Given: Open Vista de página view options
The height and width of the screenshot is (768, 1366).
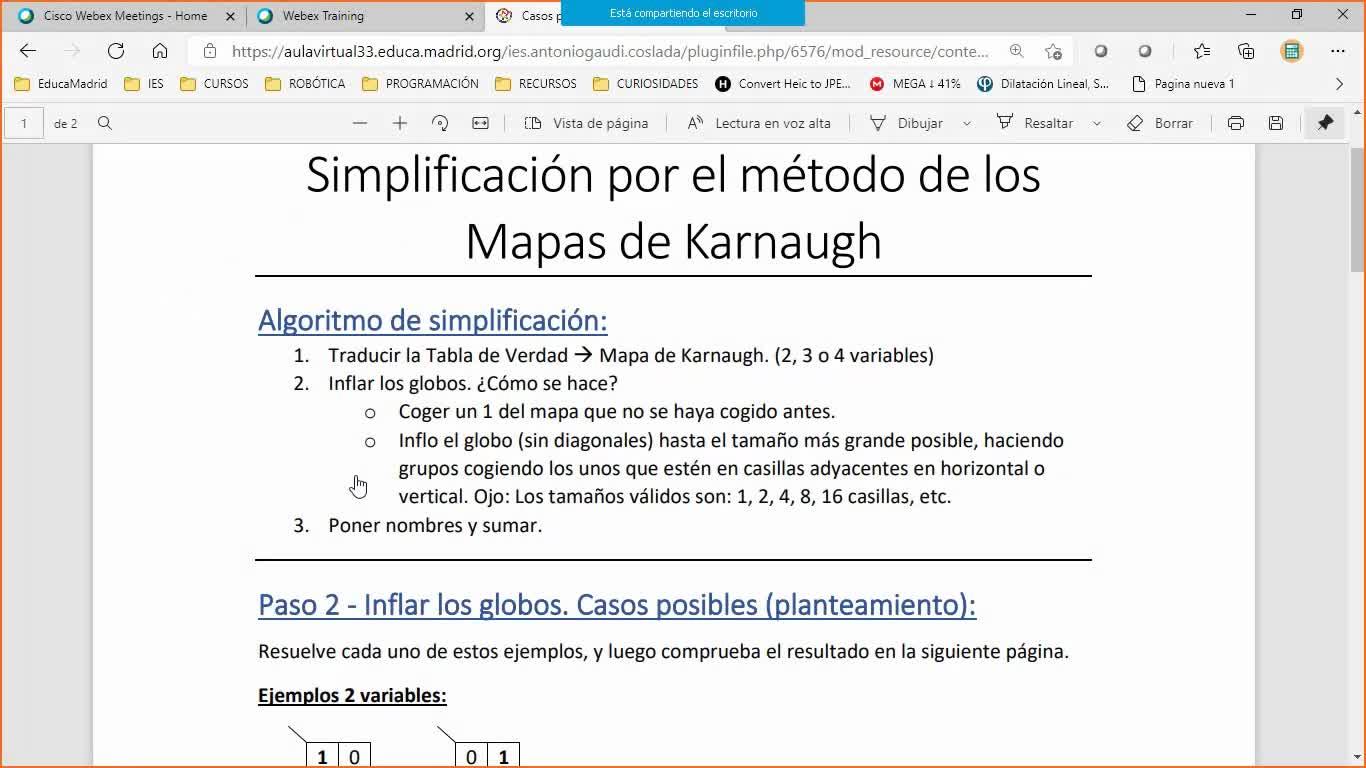Looking at the screenshot, I should tap(587, 123).
